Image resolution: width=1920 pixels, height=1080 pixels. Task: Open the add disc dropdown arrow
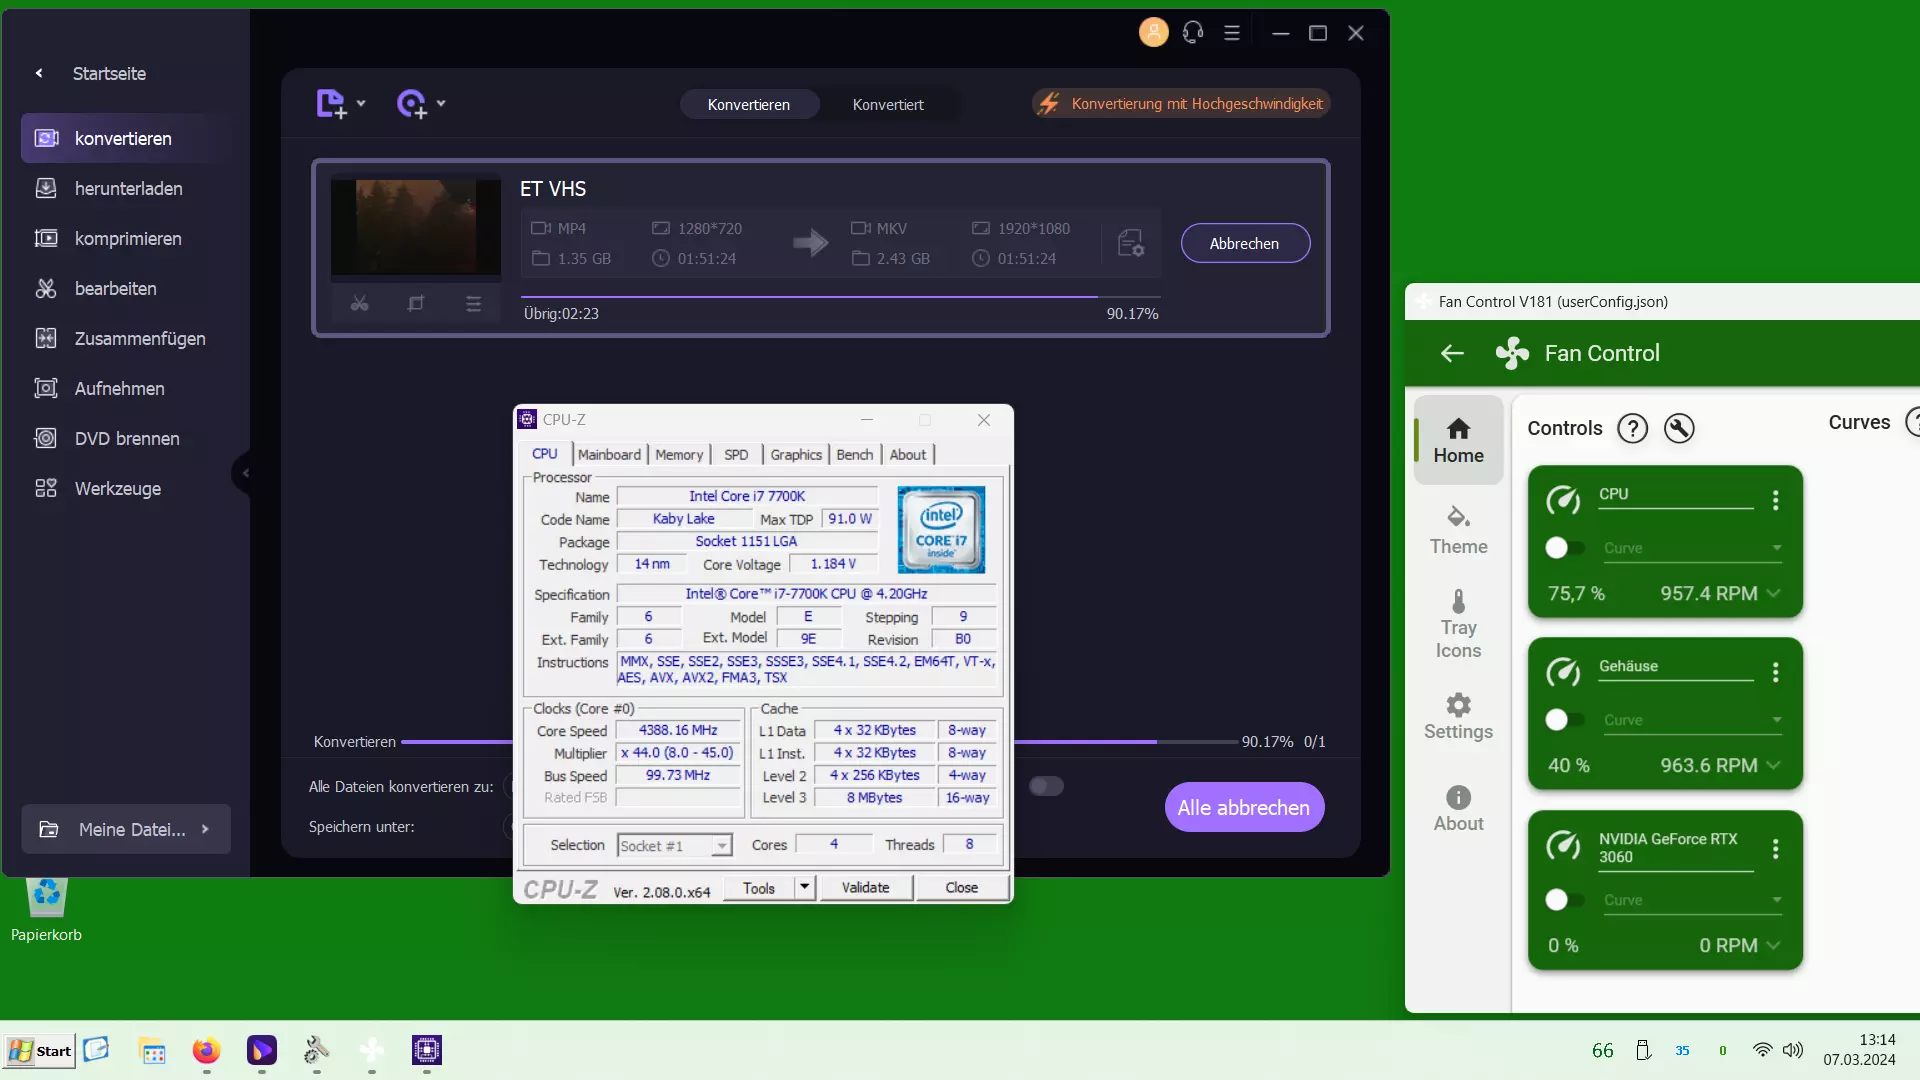[x=441, y=103]
